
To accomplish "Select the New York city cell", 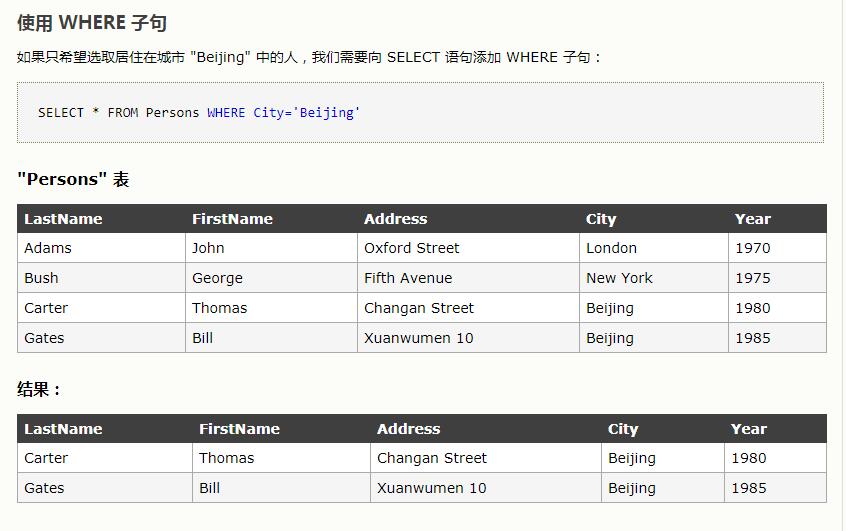I will tap(619, 278).
